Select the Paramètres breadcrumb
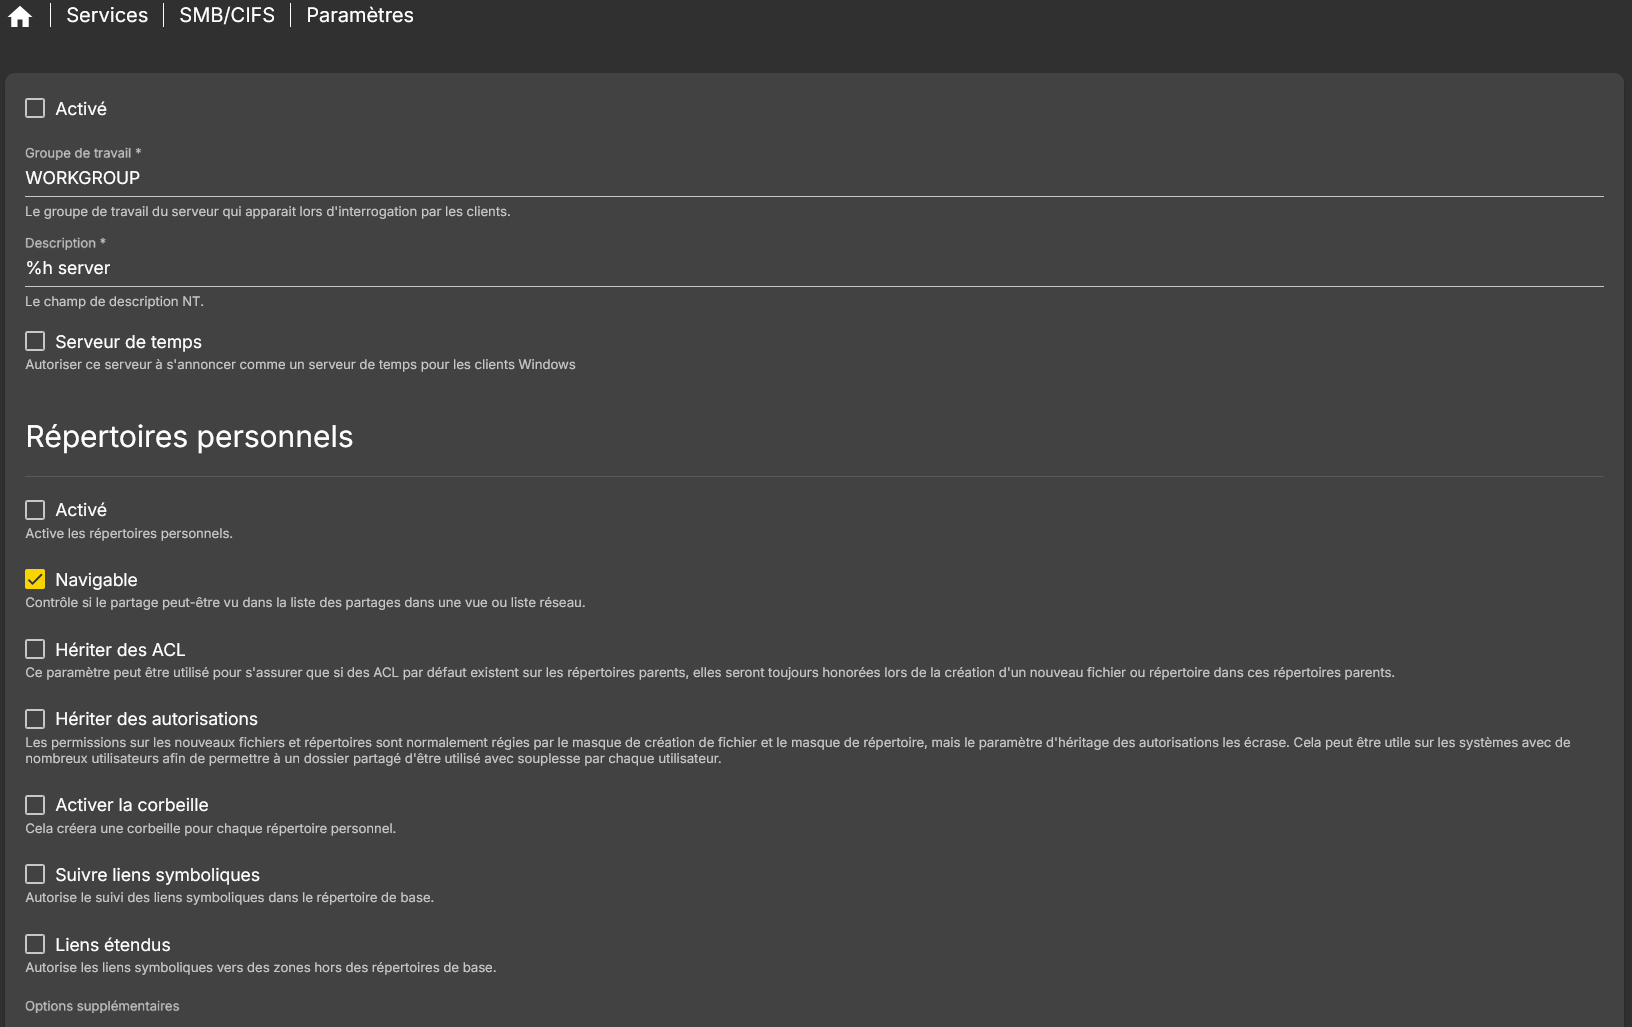Image resolution: width=1632 pixels, height=1027 pixels. [x=360, y=15]
